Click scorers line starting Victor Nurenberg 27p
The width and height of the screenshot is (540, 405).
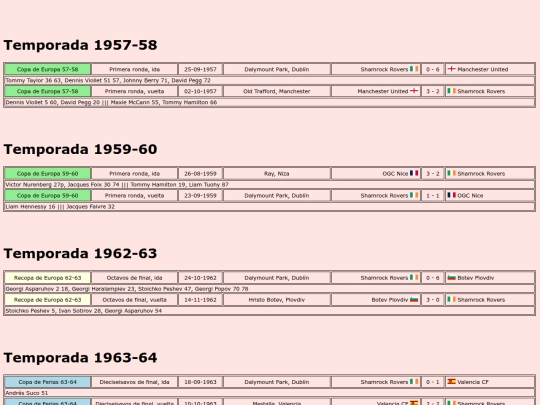click(x=269, y=185)
